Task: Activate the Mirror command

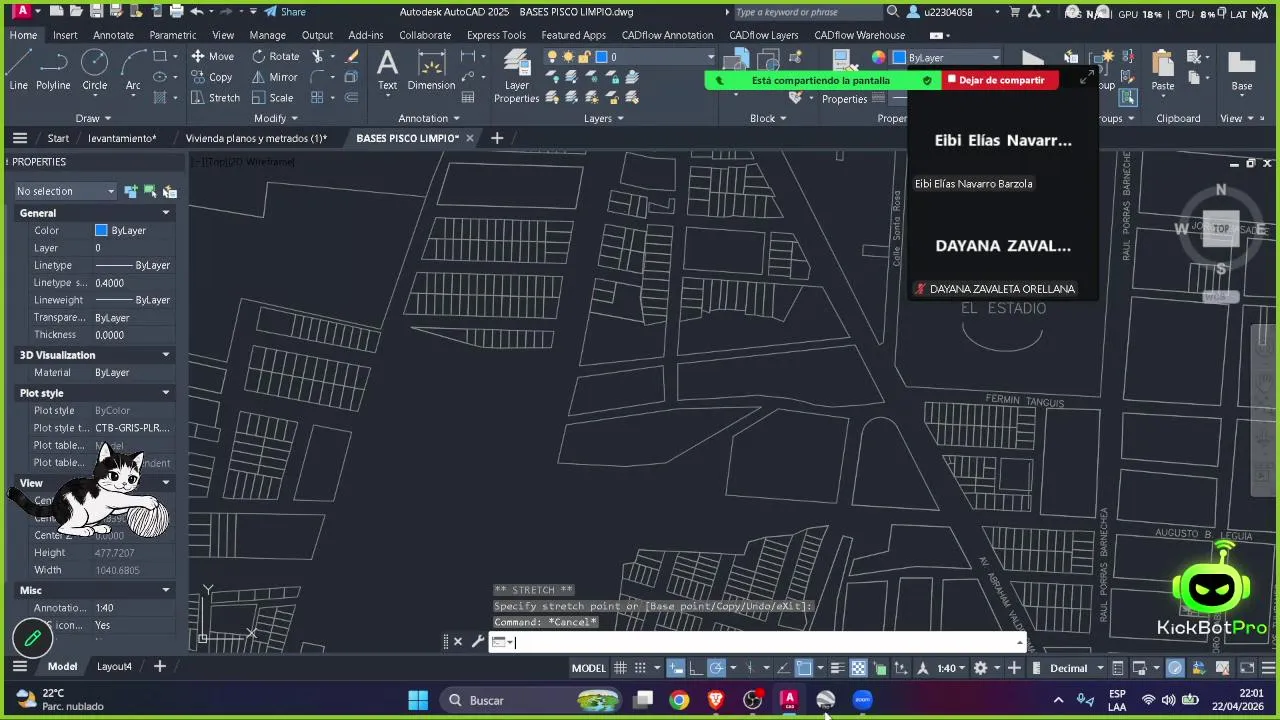Action: 274,77
